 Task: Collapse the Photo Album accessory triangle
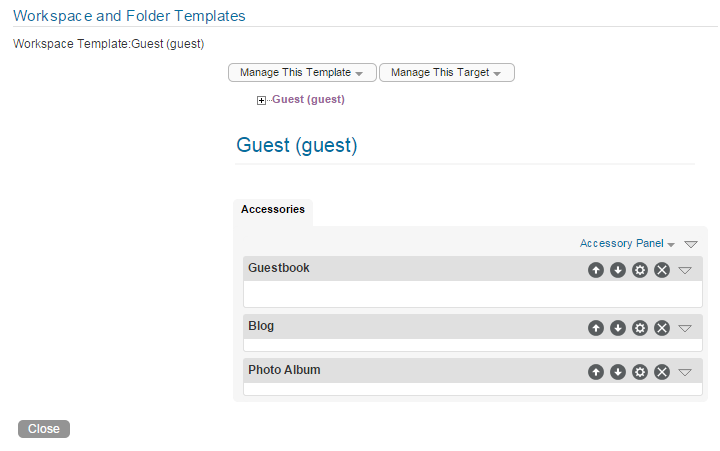(x=685, y=372)
